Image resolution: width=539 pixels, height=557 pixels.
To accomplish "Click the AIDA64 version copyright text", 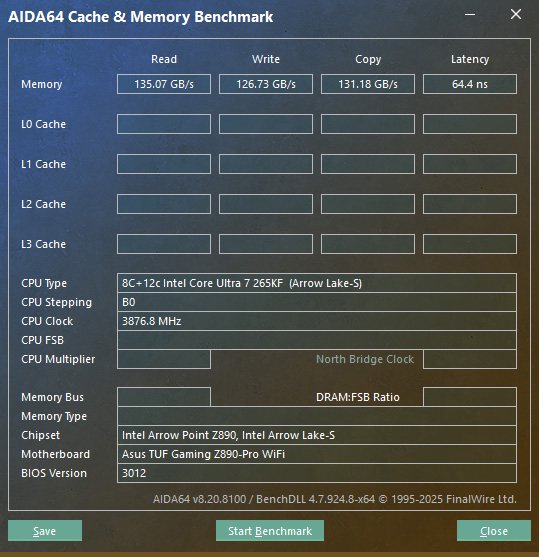I will [x=335, y=499].
